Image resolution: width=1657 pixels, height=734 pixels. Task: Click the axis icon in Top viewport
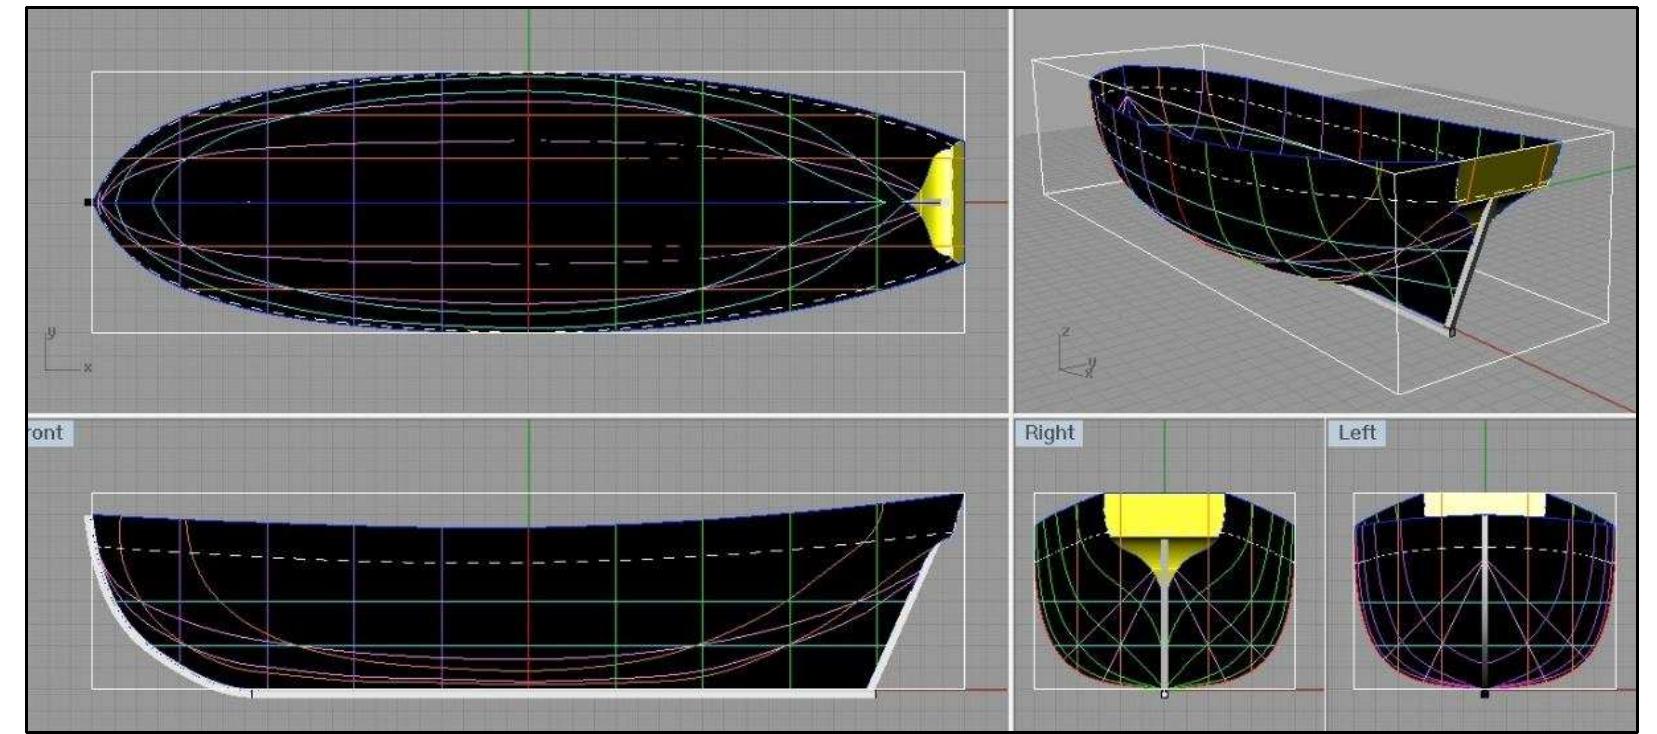pos(67,349)
